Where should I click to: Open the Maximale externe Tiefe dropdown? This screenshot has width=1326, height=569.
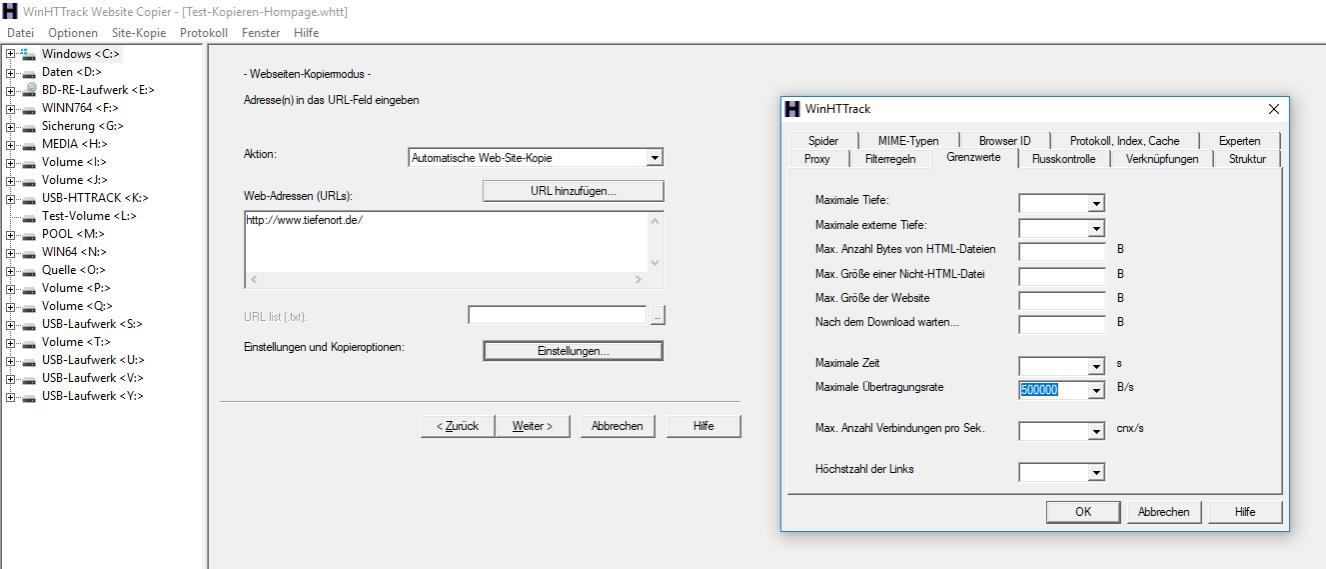click(x=1097, y=229)
